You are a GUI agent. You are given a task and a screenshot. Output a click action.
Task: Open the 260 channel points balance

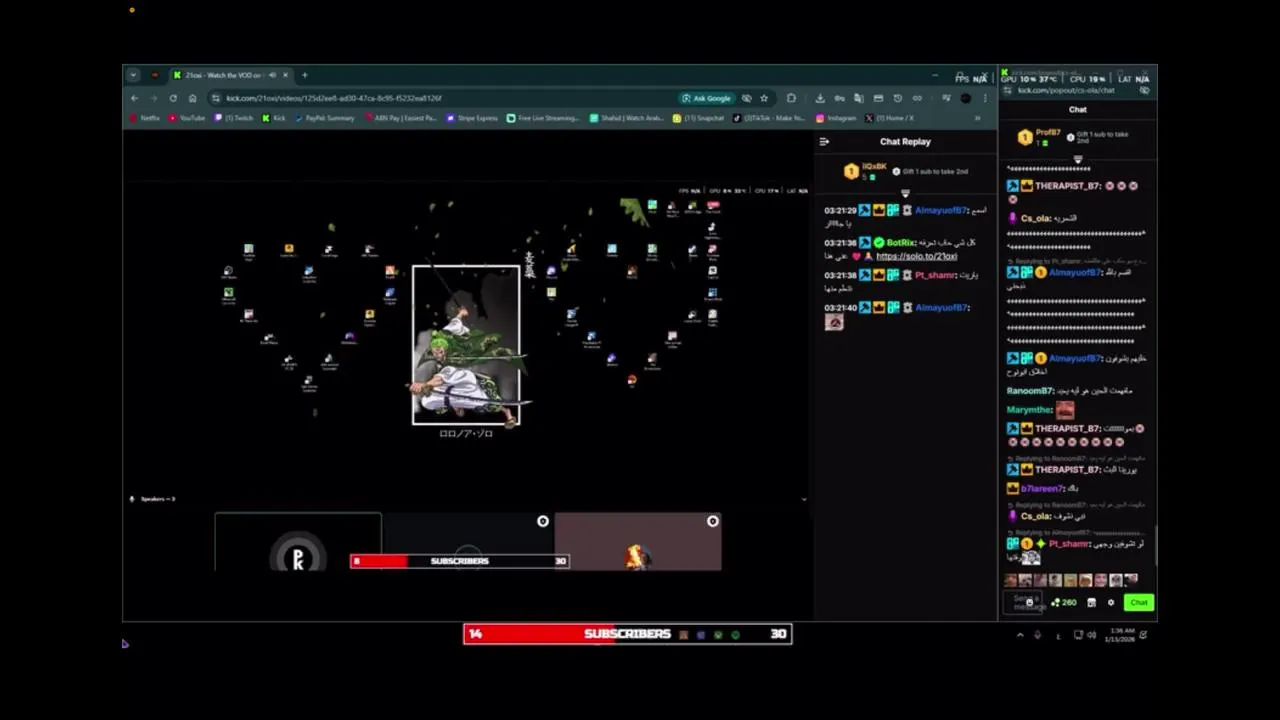click(1064, 602)
